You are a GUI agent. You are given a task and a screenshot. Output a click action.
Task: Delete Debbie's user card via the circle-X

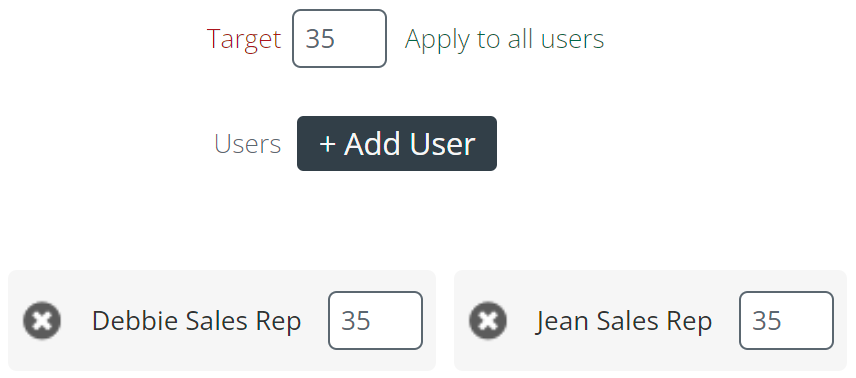(x=42, y=321)
